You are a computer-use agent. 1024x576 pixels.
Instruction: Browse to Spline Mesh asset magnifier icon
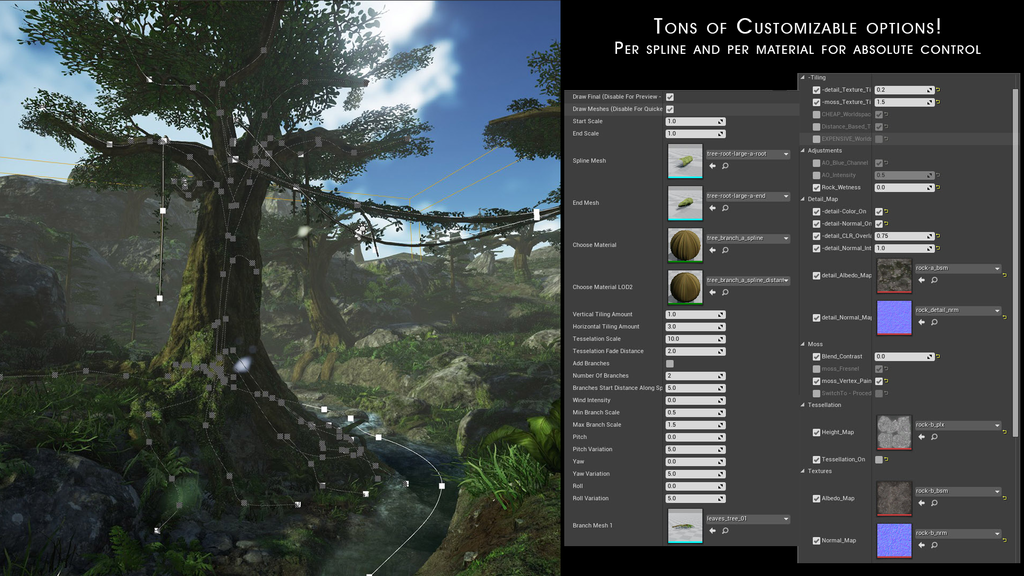pos(725,166)
